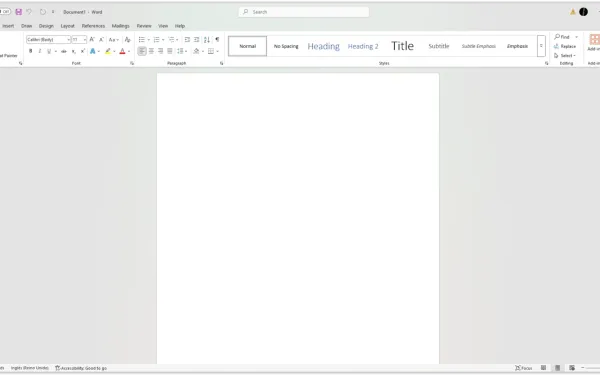
Task: Clear all formatting from text
Action: [128, 39]
